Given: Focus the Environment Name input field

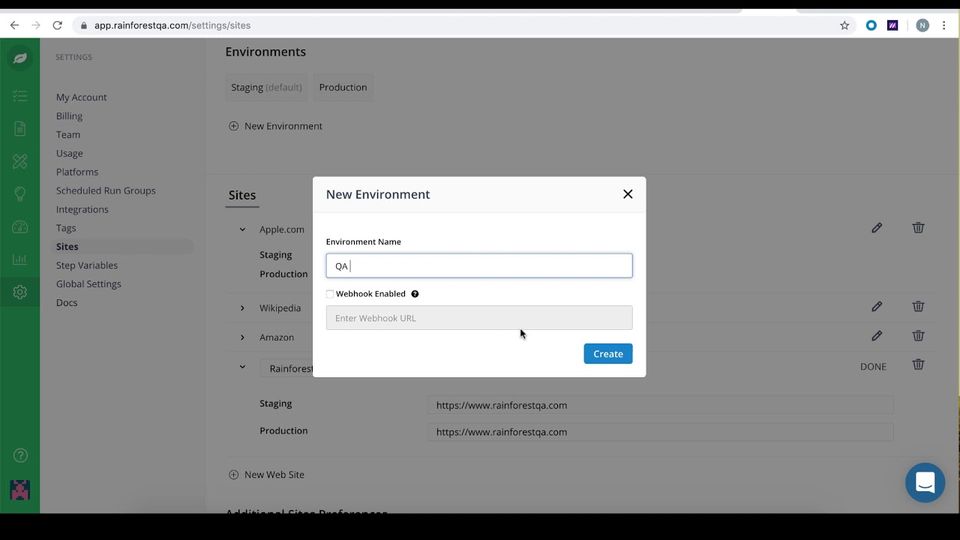Looking at the screenshot, I should [x=479, y=266].
